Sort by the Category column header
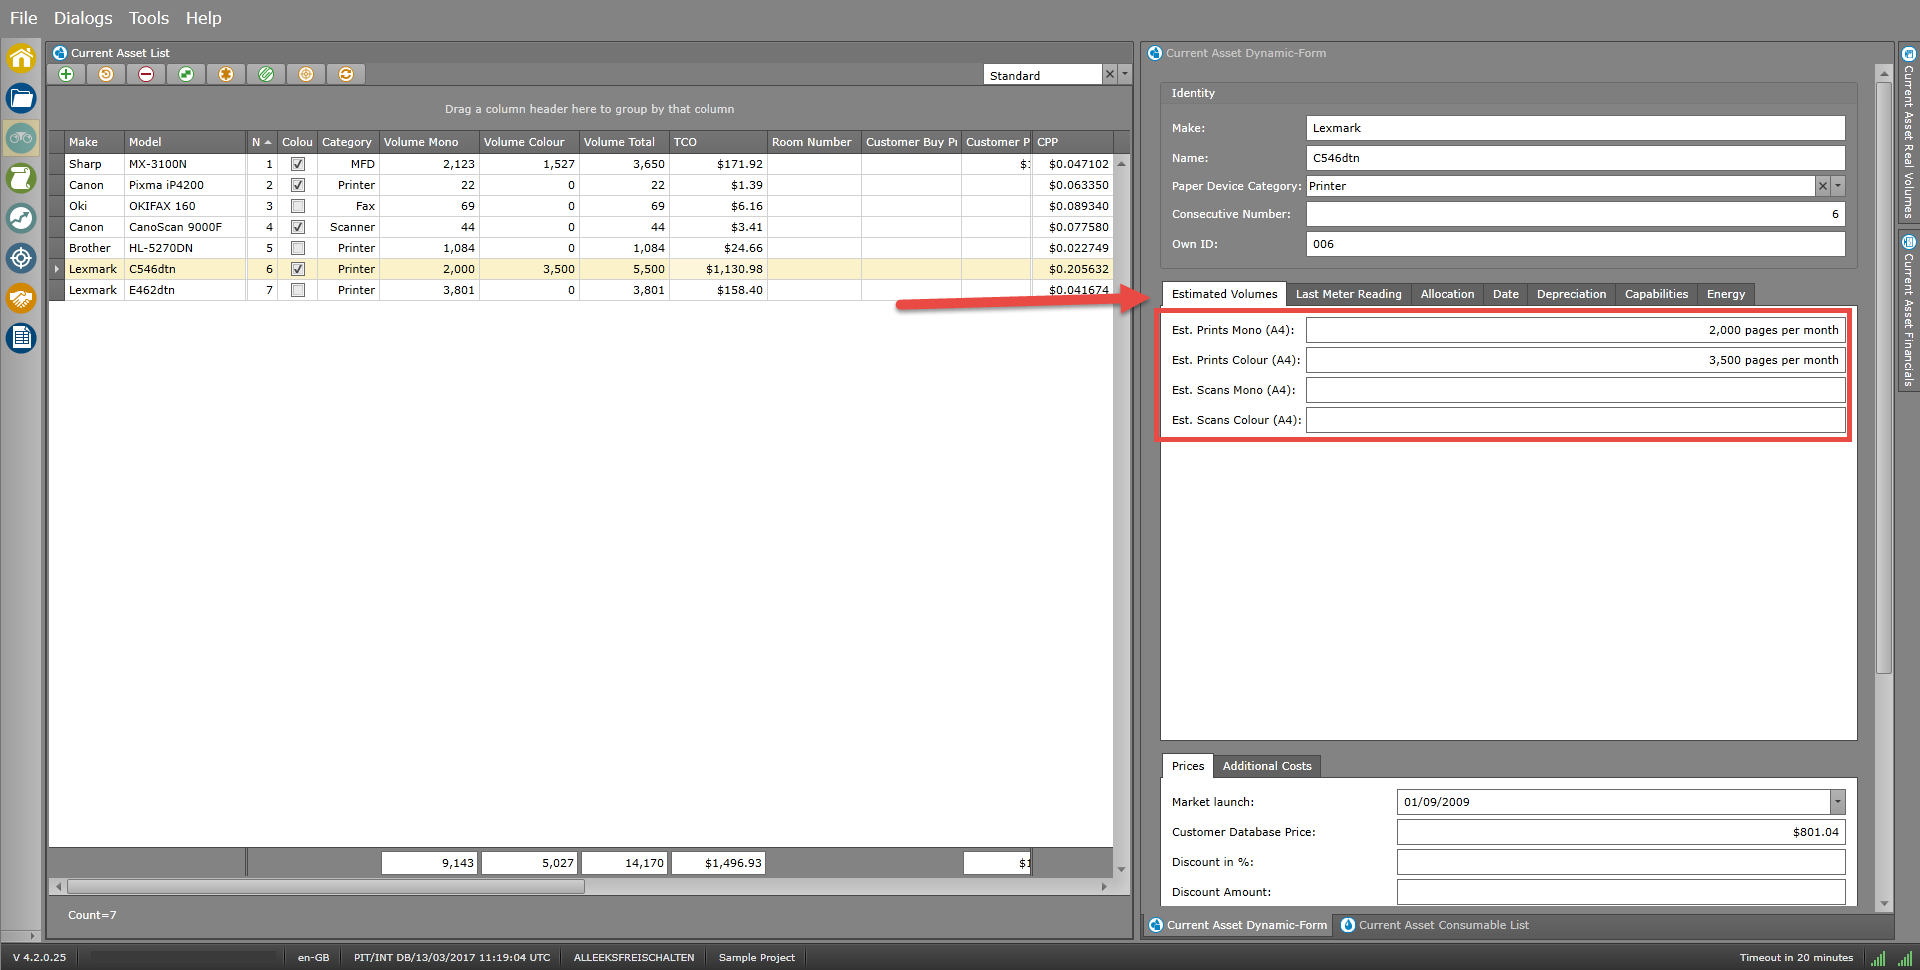Image resolution: width=1920 pixels, height=970 pixels. [x=348, y=142]
